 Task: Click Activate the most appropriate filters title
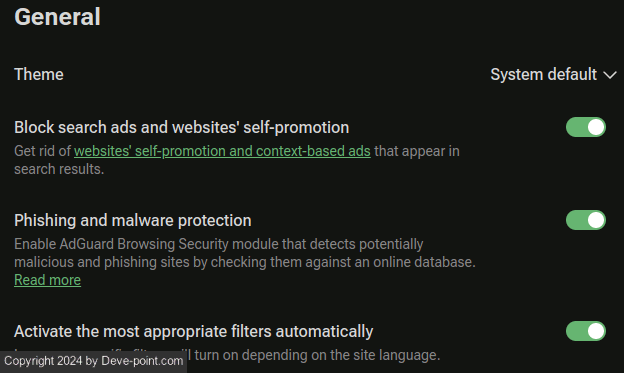click(x=193, y=332)
